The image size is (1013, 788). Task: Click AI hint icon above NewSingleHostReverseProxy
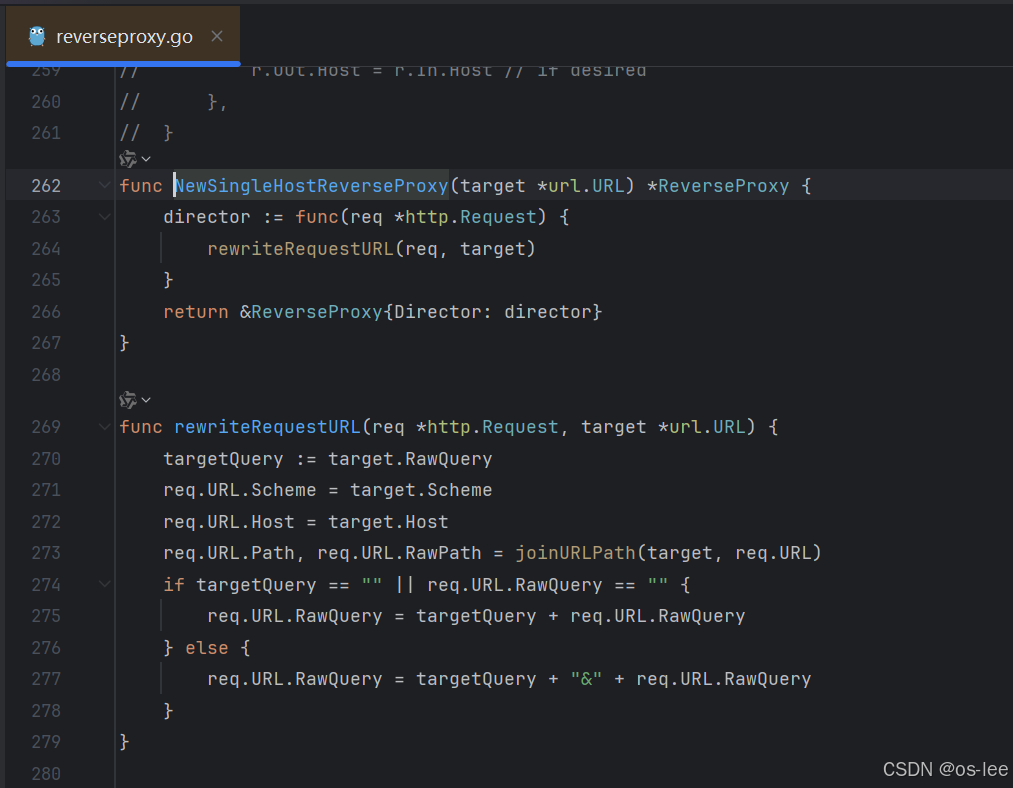(128, 159)
